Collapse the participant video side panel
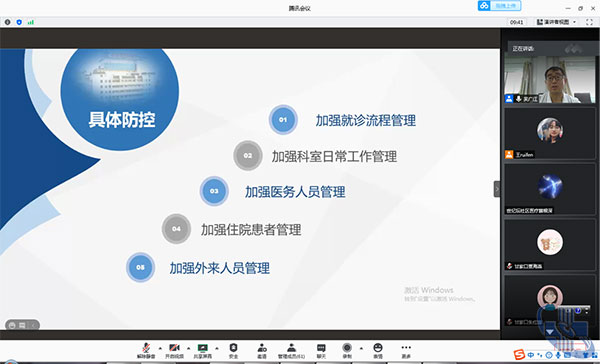This screenshot has height=364, width=600. [x=497, y=189]
